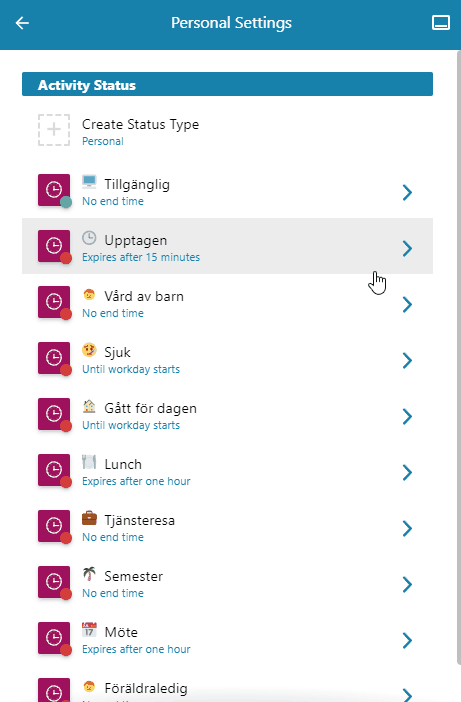The width and height of the screenshot is (461, 702).
Task: Click the window layout icon in header
Action: 441,22
